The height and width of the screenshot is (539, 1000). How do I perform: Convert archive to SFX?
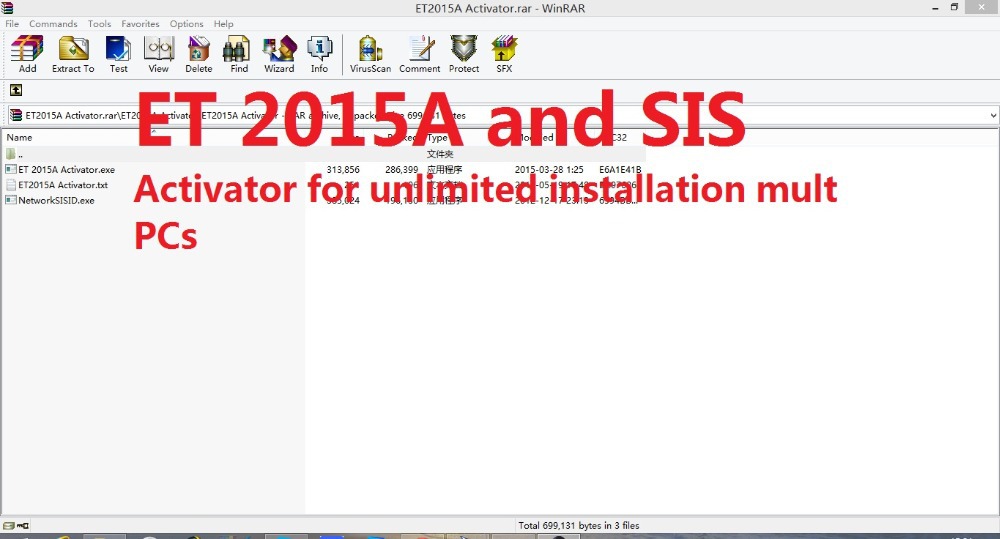click(x=504, y=54)
